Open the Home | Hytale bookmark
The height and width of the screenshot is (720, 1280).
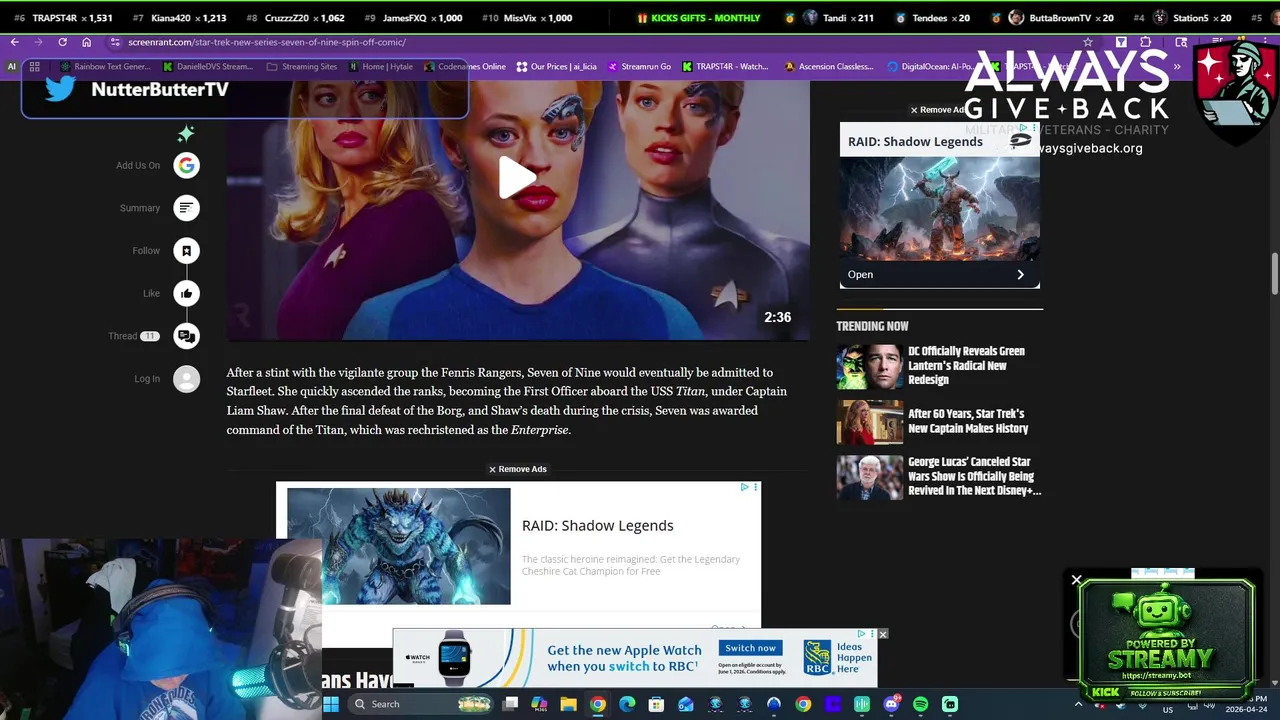click(380, 66)
